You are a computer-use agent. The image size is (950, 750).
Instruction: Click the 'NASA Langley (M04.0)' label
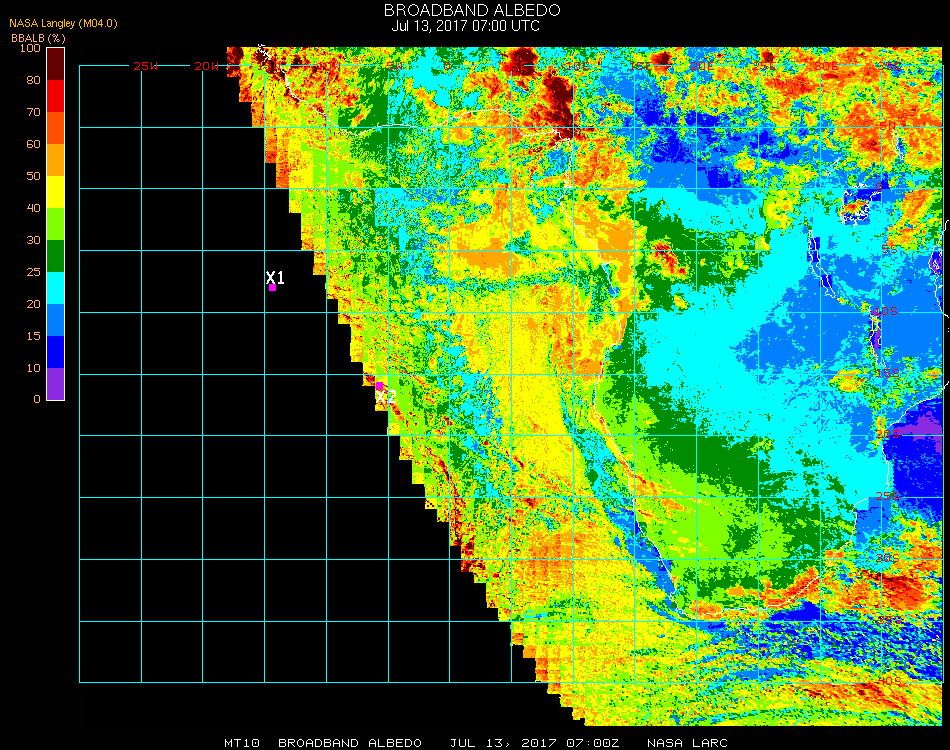pyautogui.click(x=63, y=24)
